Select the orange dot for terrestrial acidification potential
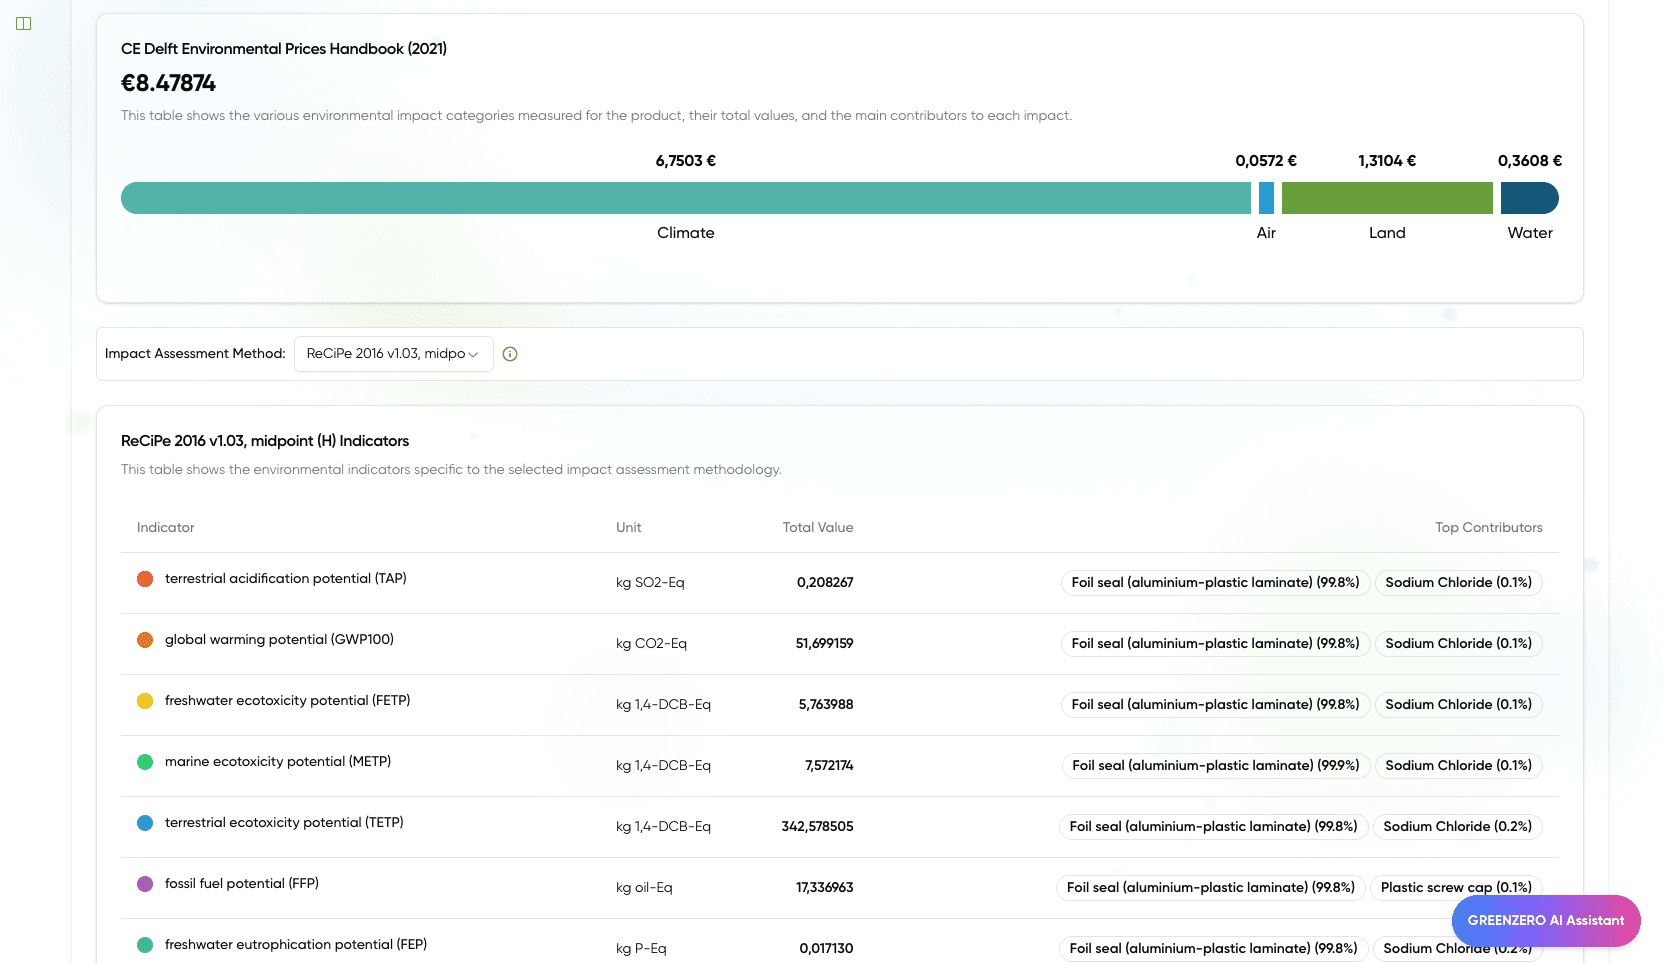 click(145, 578)
